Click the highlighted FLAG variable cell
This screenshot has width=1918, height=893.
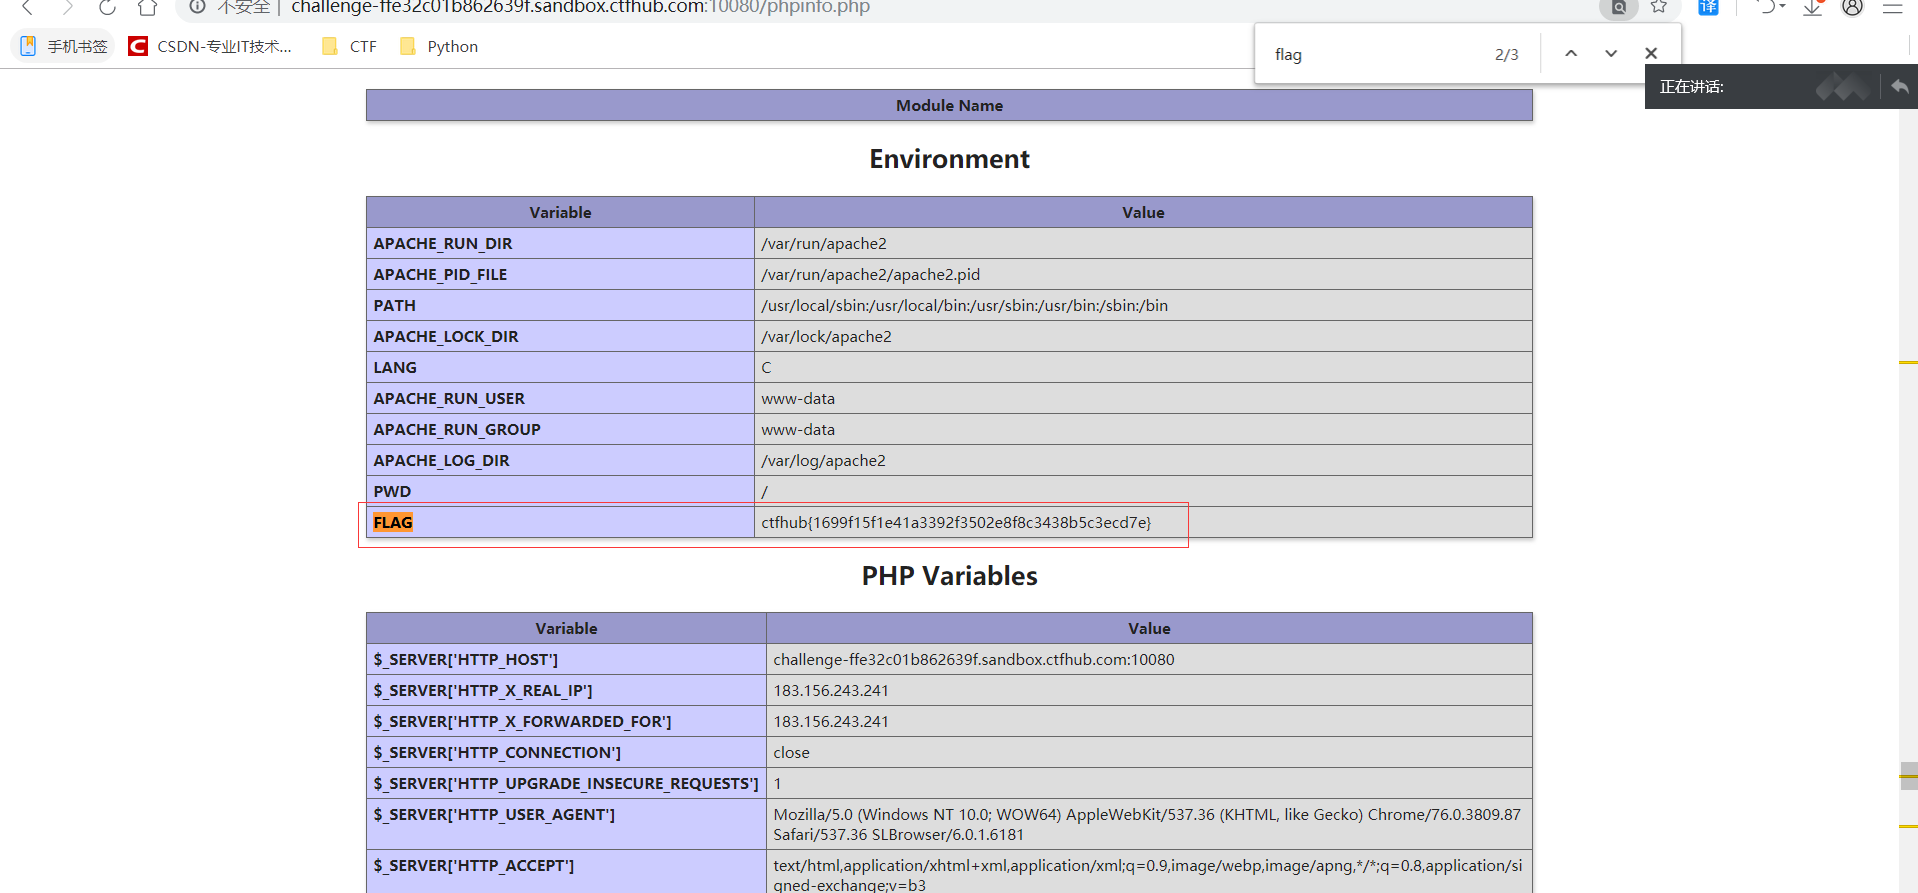point(560,522)
